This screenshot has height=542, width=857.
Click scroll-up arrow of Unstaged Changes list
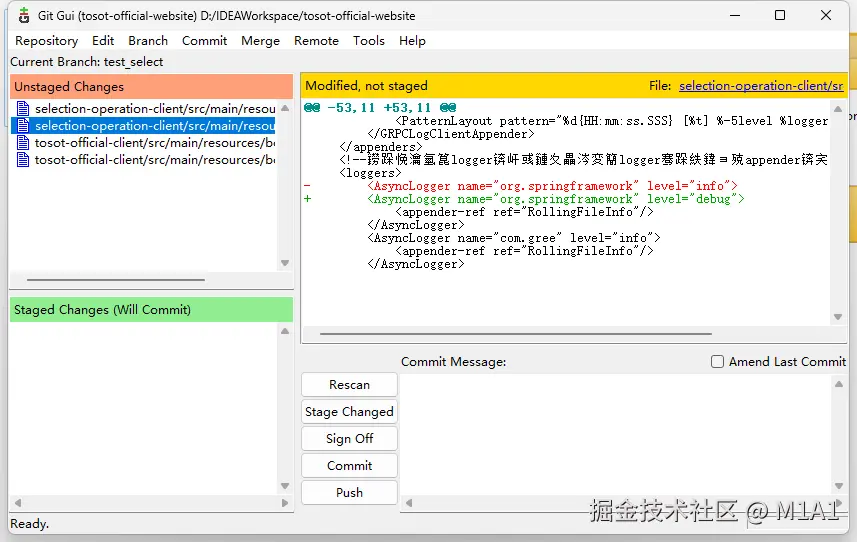[x=285, y=108]
